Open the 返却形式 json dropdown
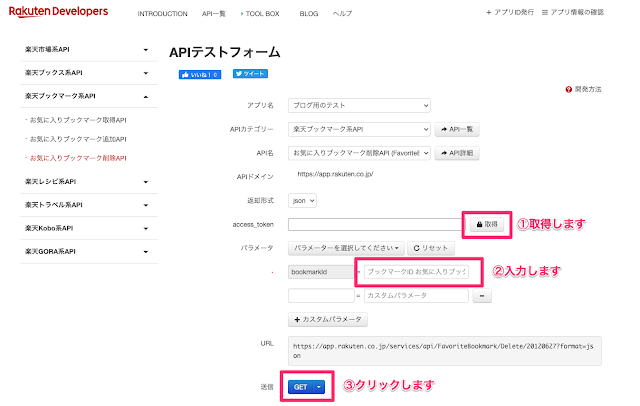Screen dimensions: 640x406 coord(302,201)
